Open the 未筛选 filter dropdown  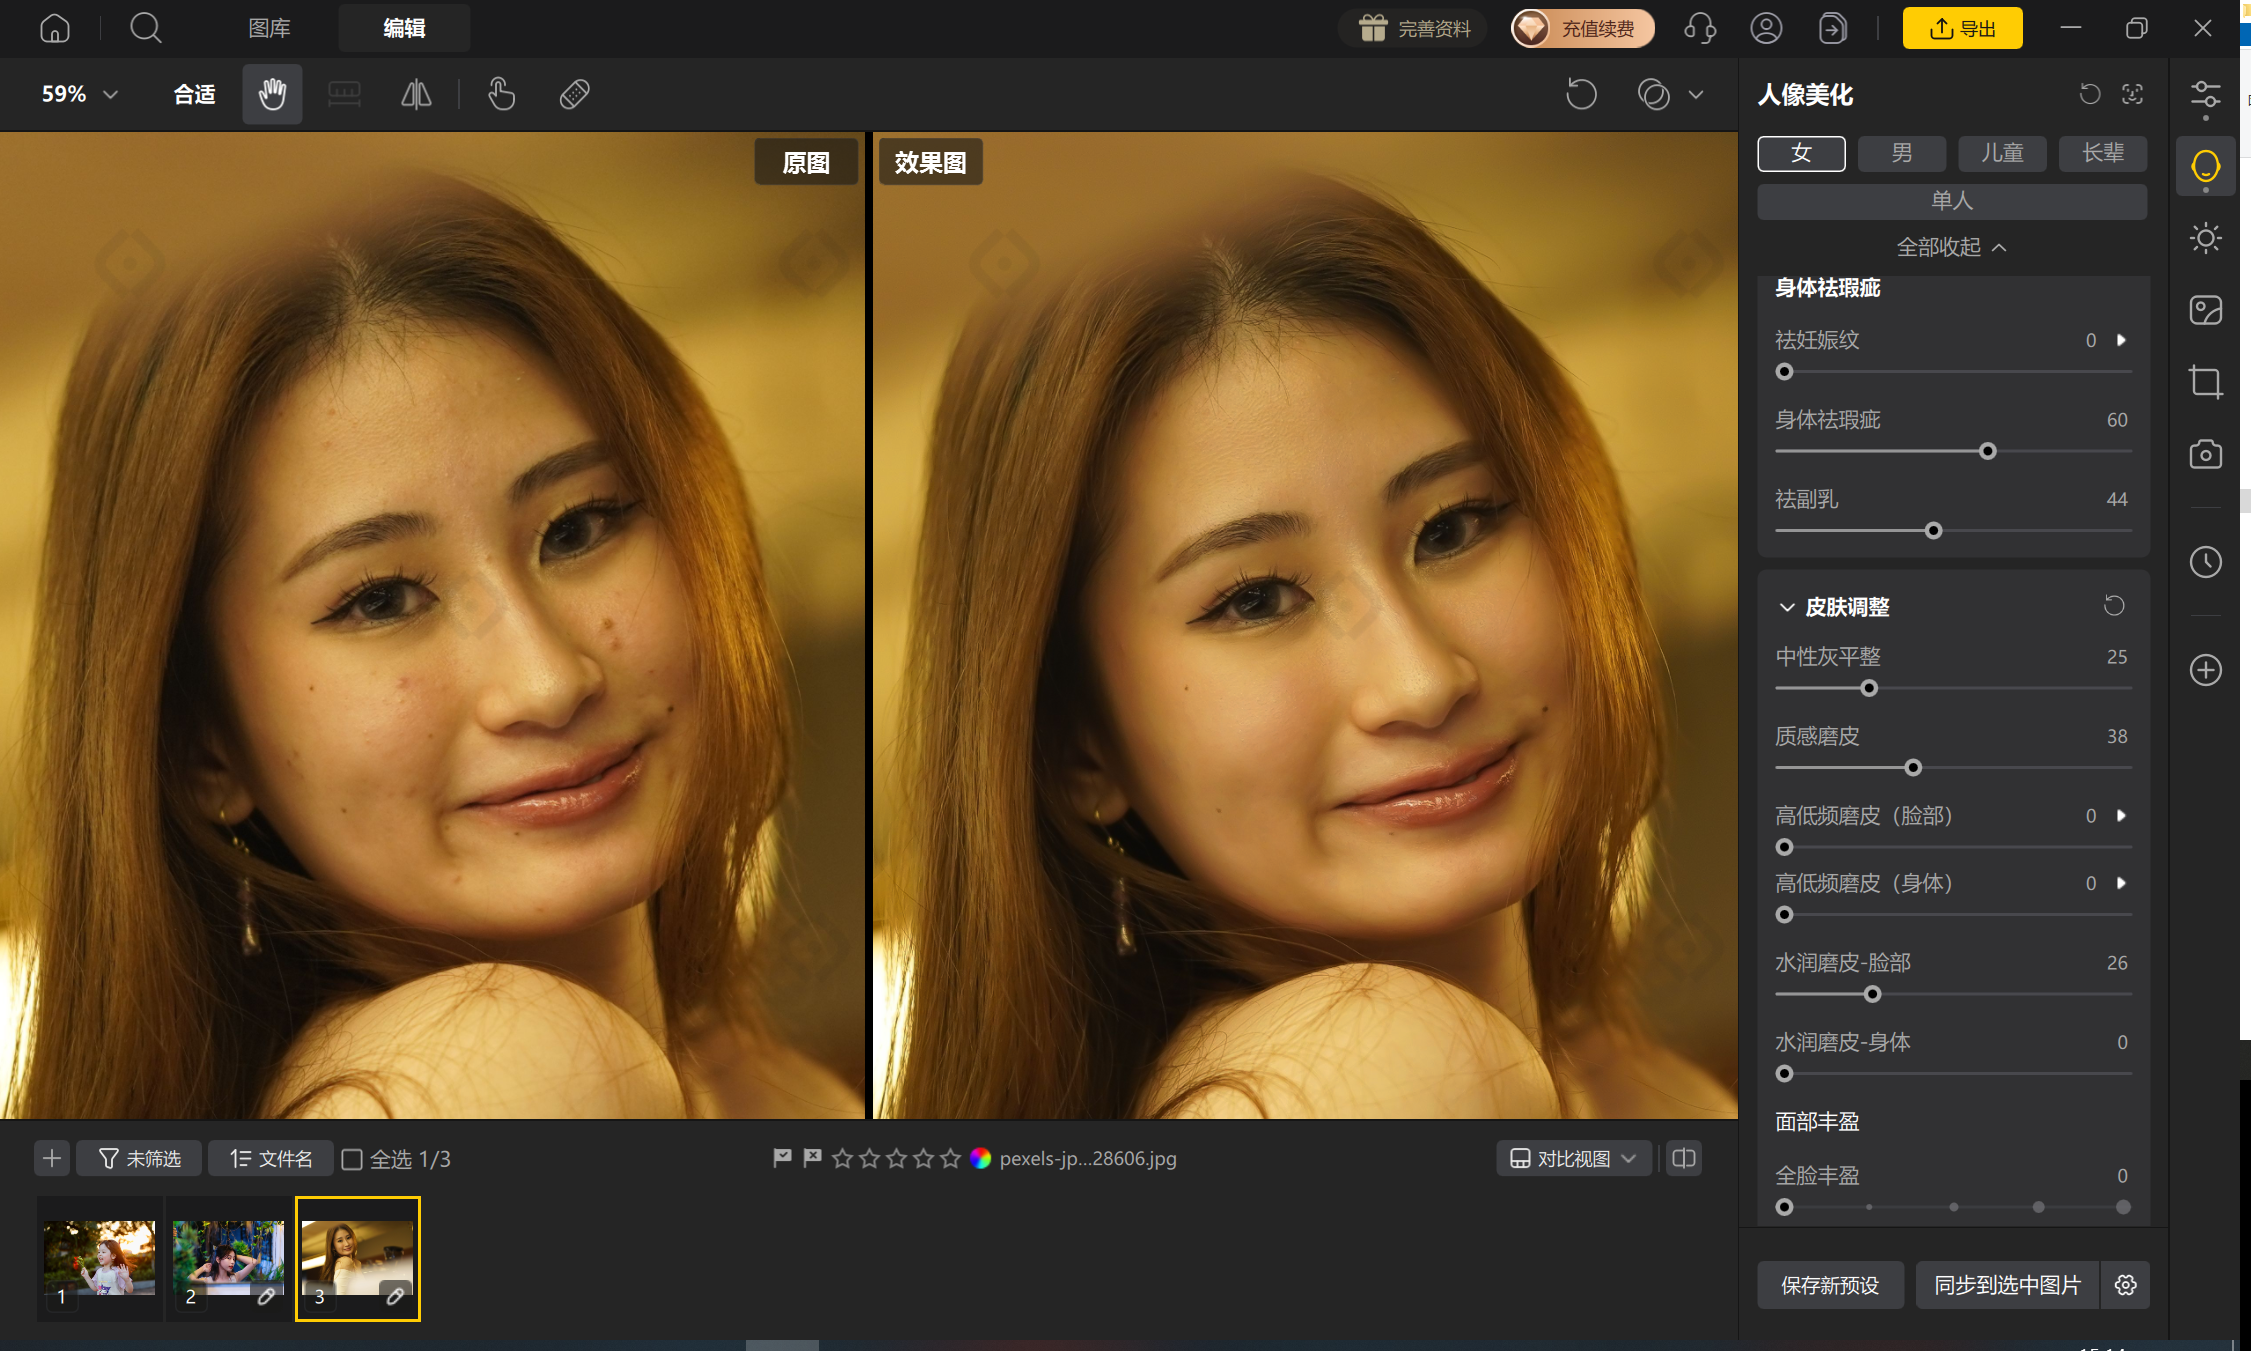coord(139,1158)
